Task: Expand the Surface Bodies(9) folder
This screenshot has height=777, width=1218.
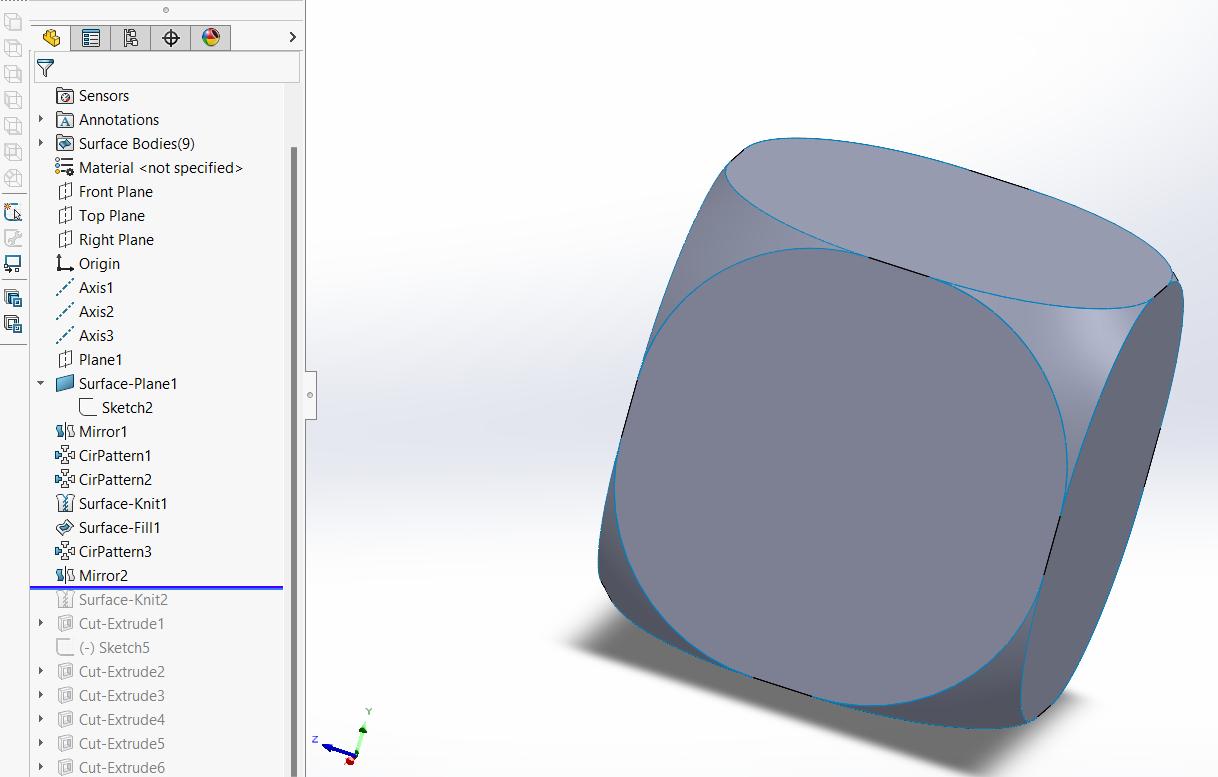Action: pos(41,144)
